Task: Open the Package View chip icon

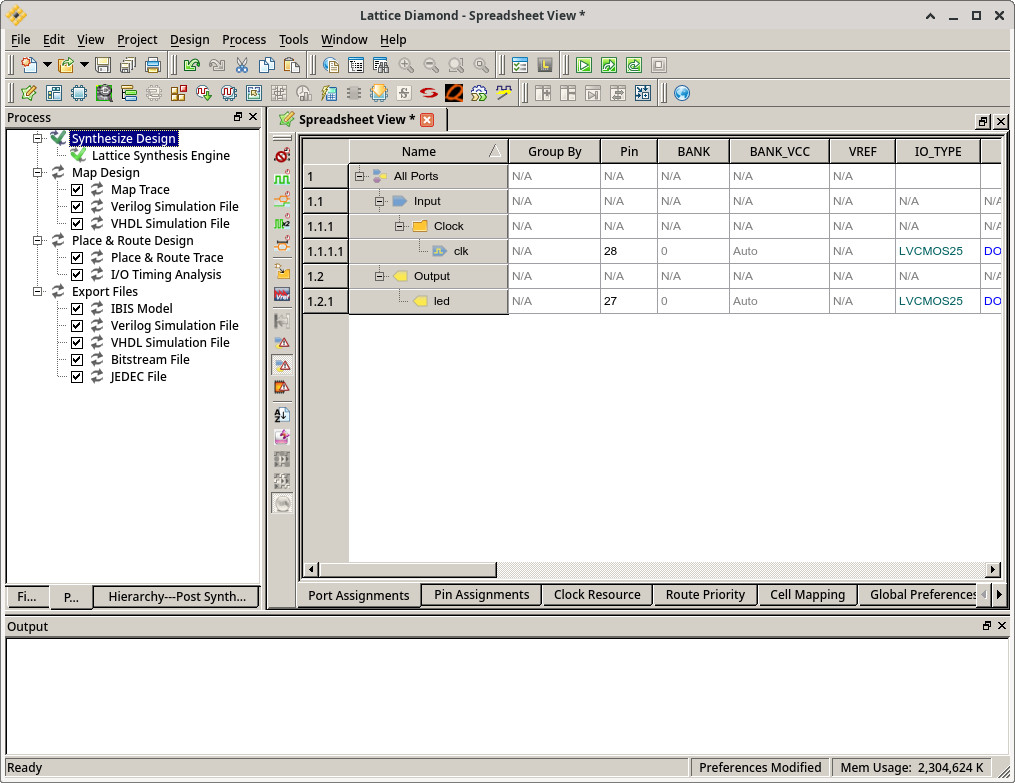Action: click(x=79, y=93)
